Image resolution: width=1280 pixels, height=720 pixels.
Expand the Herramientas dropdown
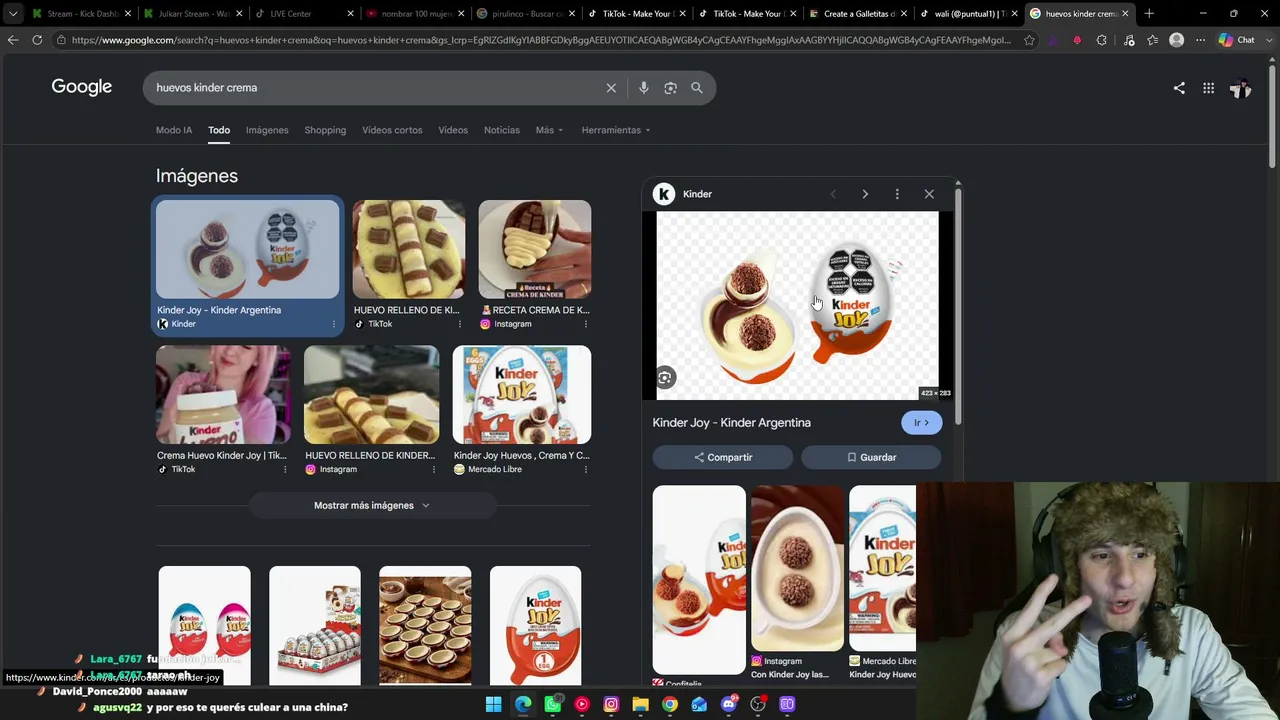point(616,130)
